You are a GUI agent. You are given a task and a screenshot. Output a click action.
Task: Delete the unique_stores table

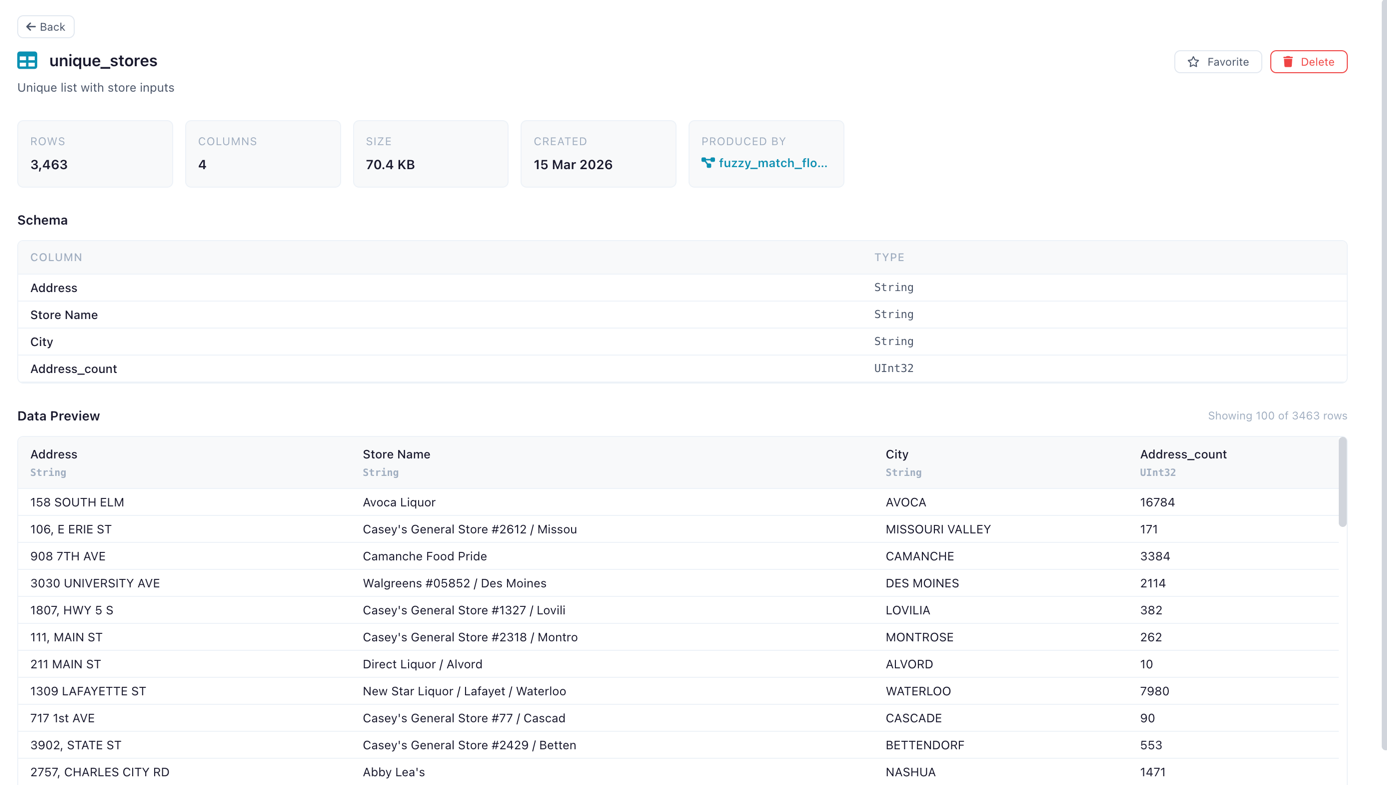click(1308, 62)
